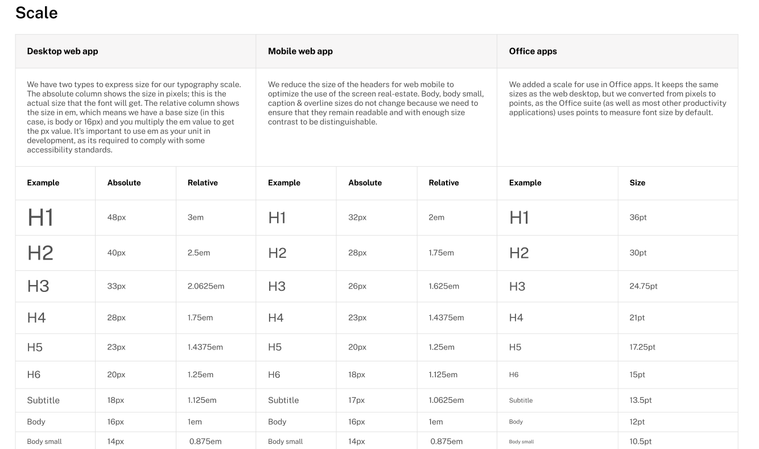759x449 pixels.
Task: Click the desktop Subtitle example text
Action: pos(44,400)
